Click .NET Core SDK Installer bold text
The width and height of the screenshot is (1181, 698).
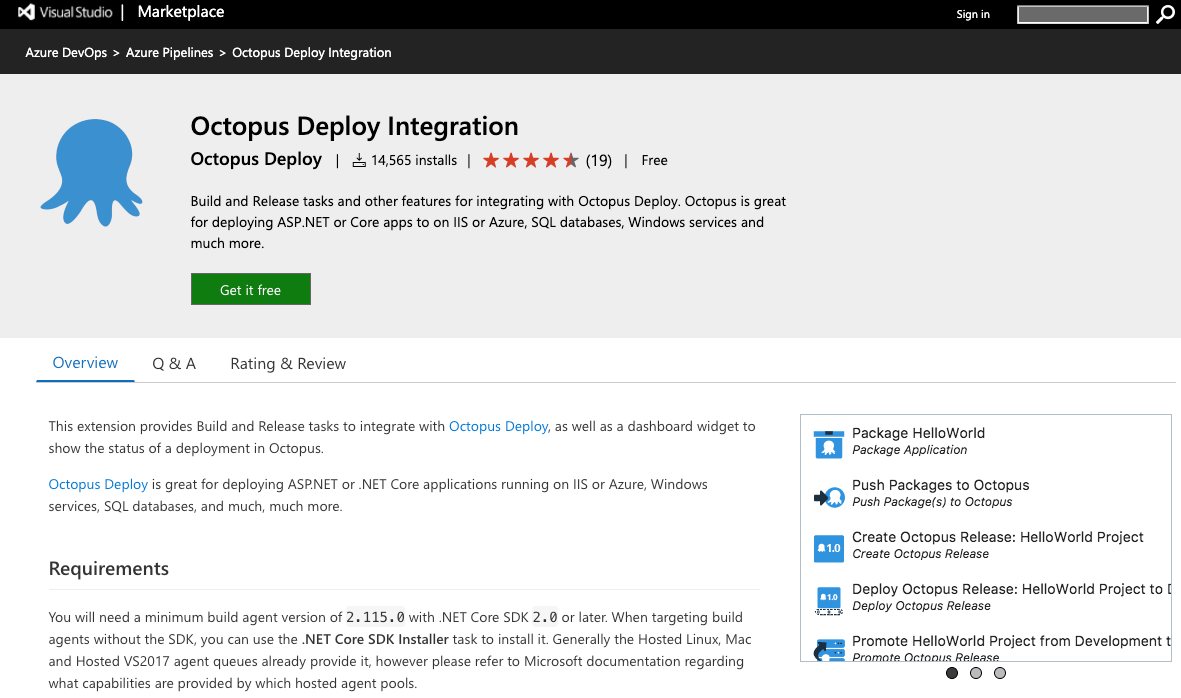(x=375, y=639)
